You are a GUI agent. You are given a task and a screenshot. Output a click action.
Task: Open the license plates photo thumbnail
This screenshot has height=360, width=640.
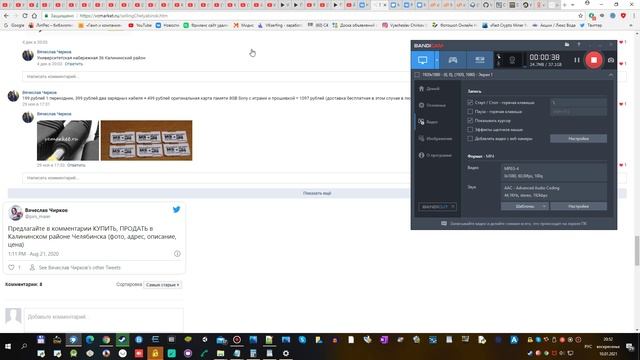coord(147,140)
